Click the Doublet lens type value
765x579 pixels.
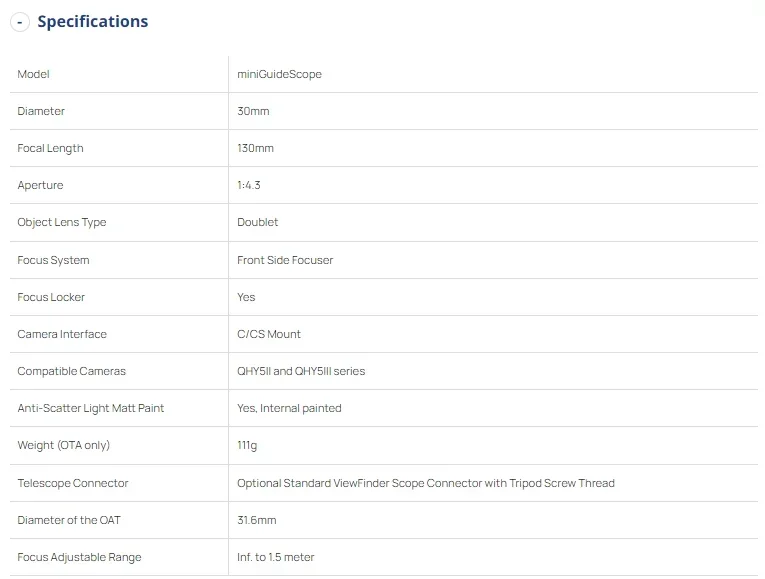[x=257, y=222]
